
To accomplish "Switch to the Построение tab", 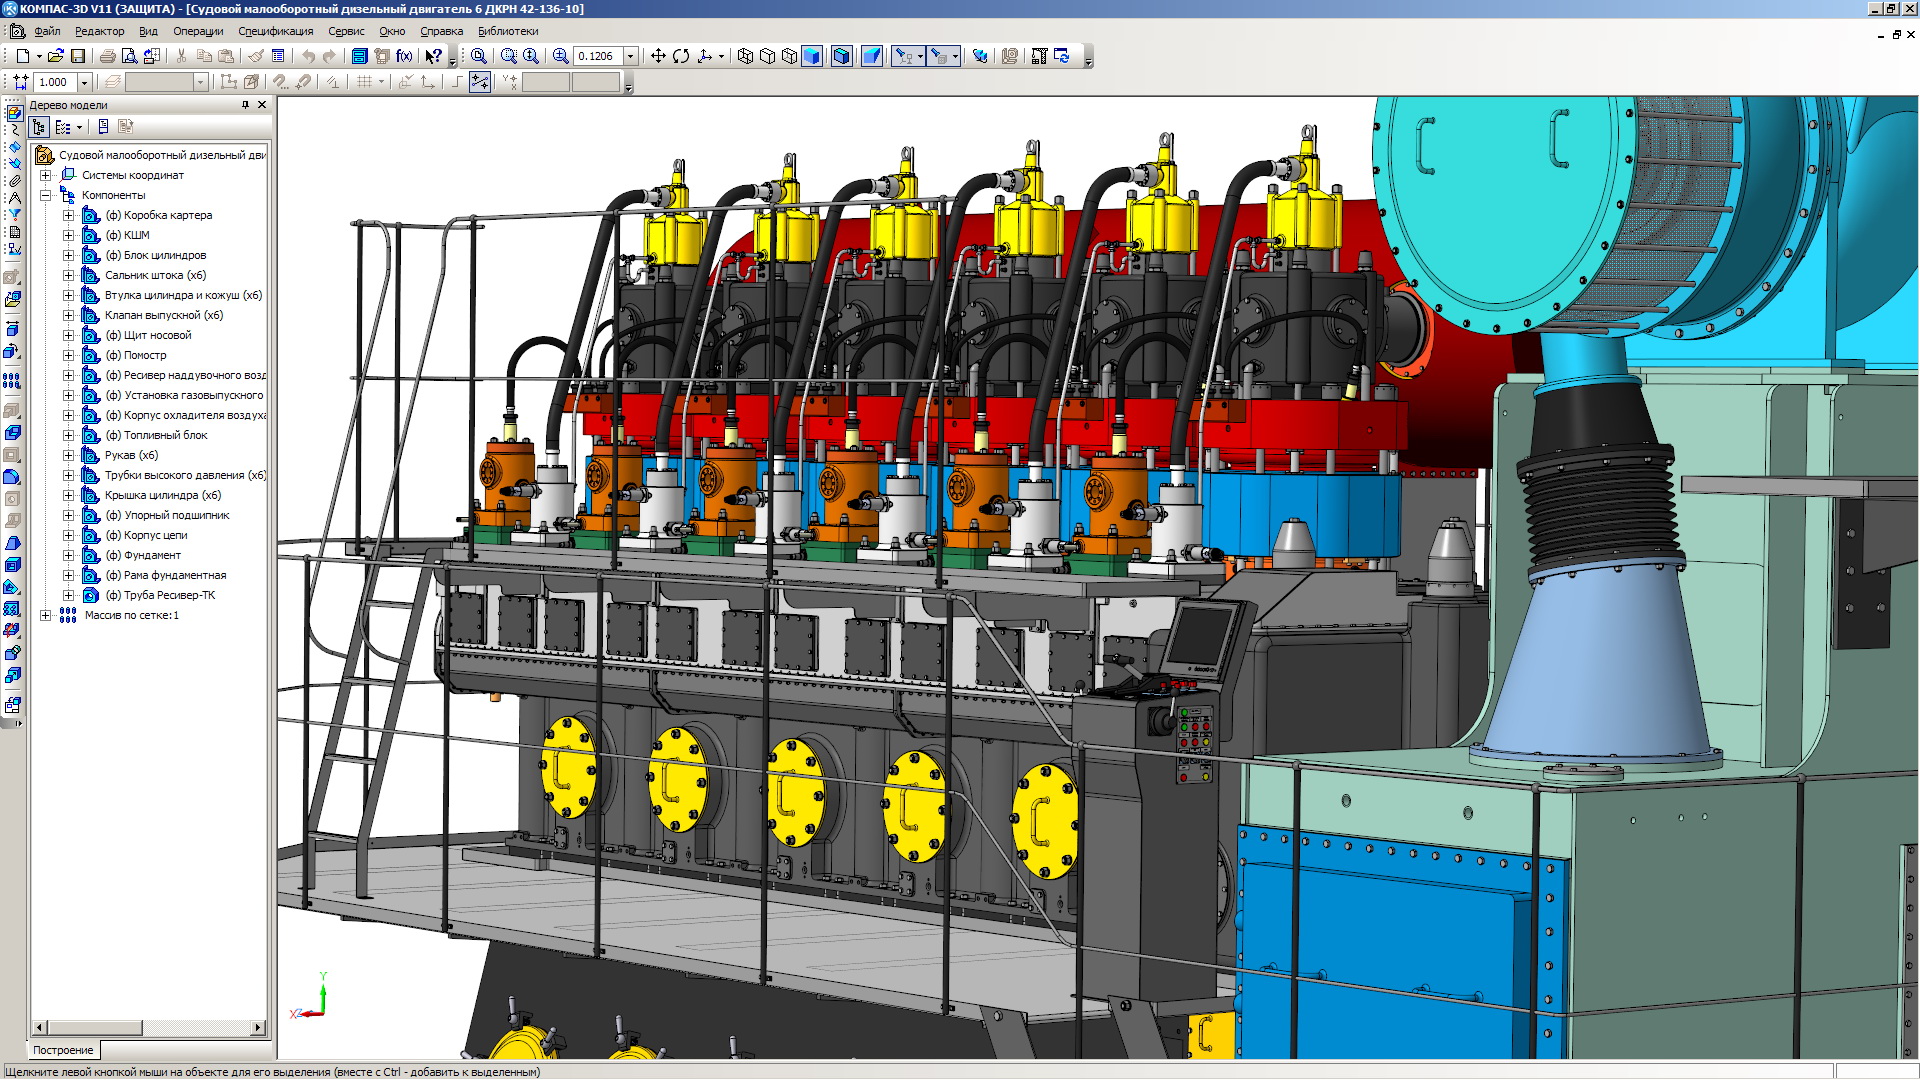I will click(63, 1050).
